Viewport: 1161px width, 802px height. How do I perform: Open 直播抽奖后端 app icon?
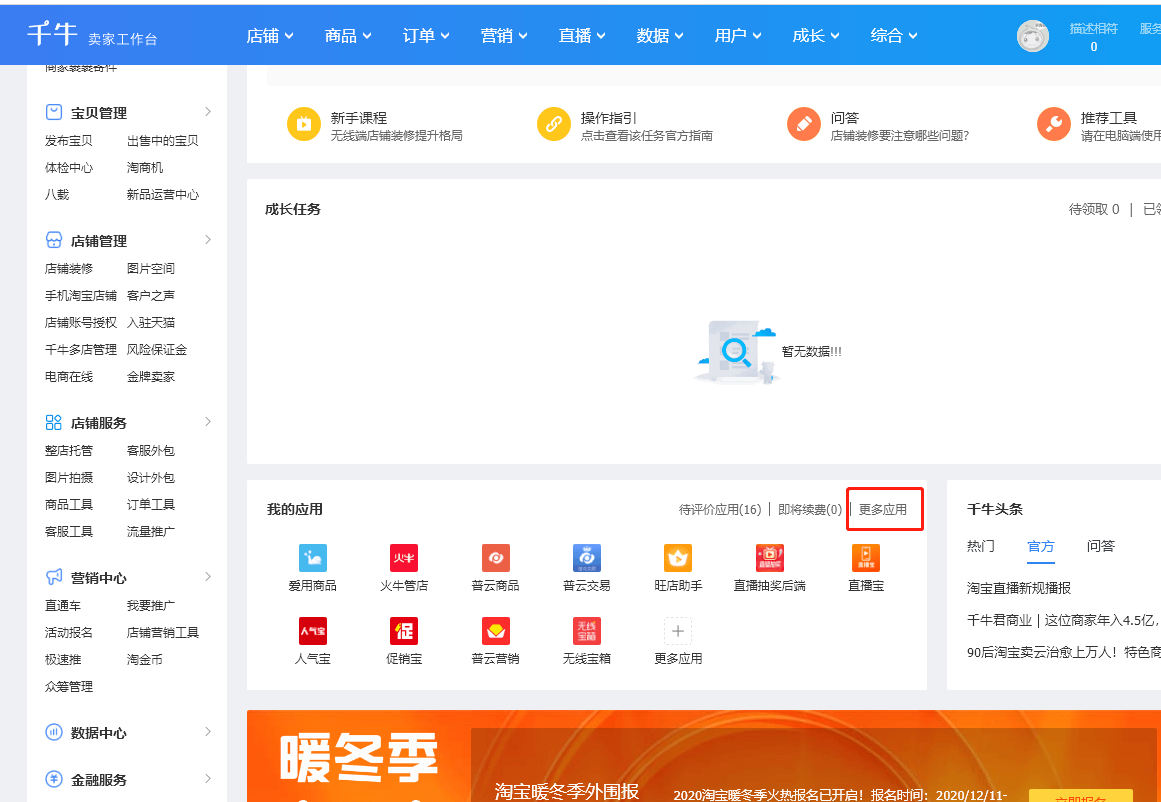[769, 558]
